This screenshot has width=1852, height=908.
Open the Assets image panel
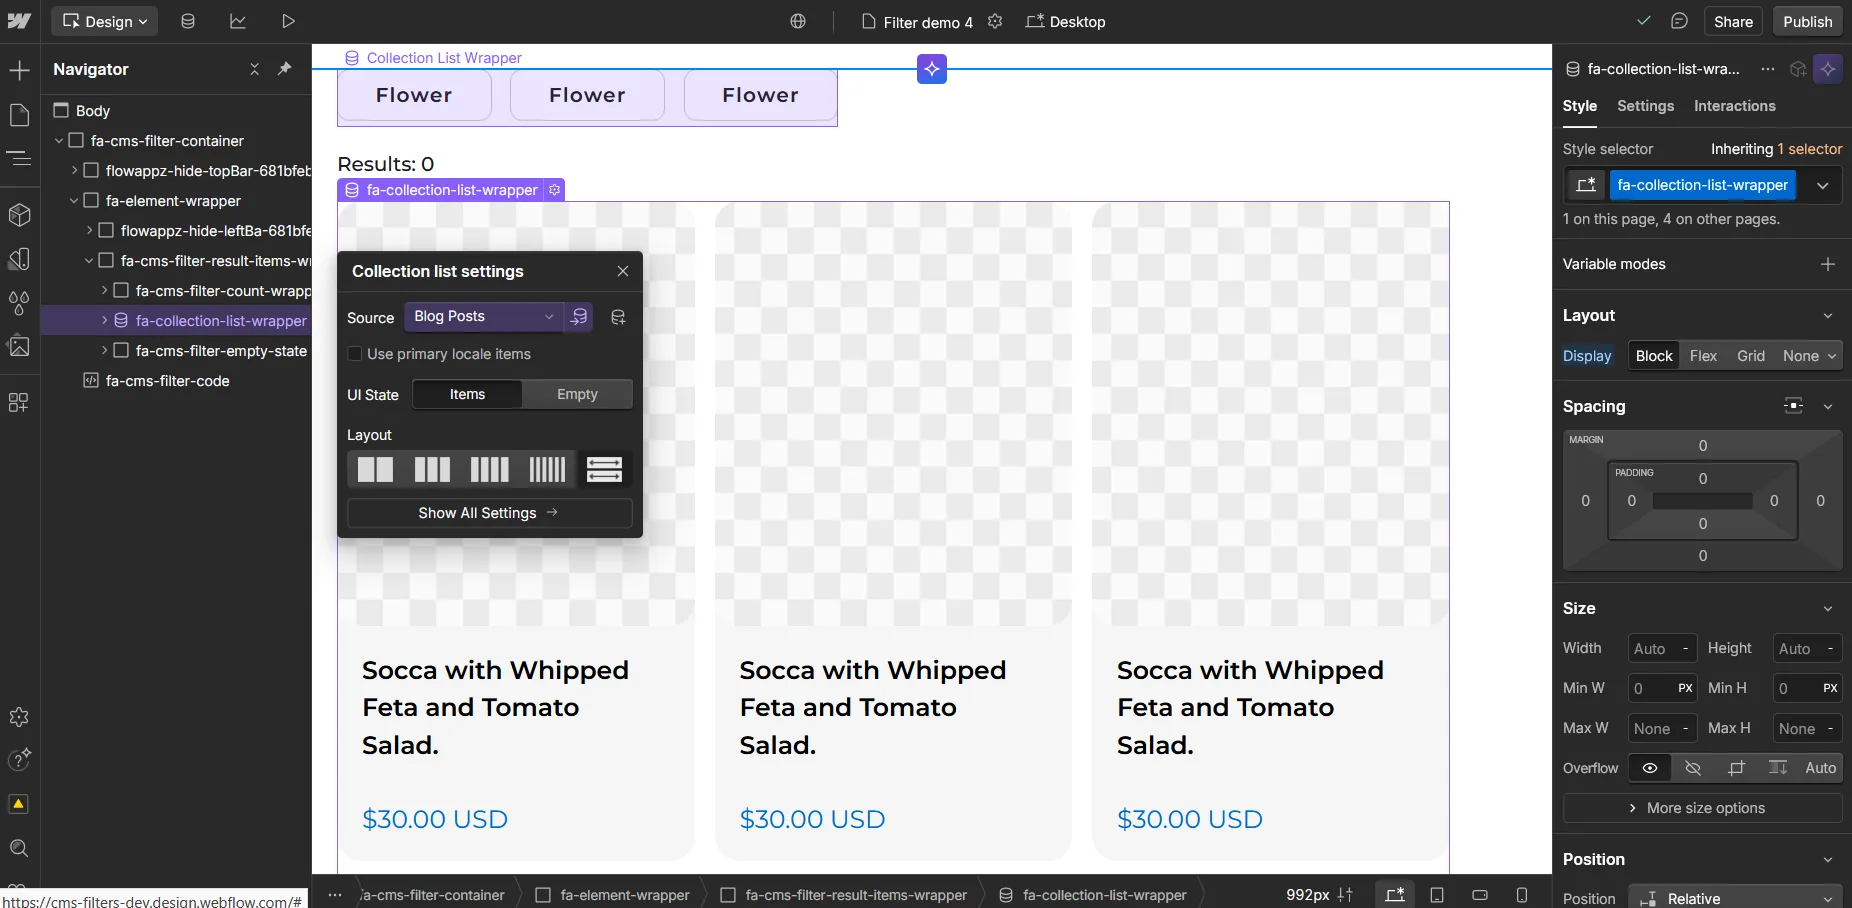pyautogui.click(x=19, y=346)
